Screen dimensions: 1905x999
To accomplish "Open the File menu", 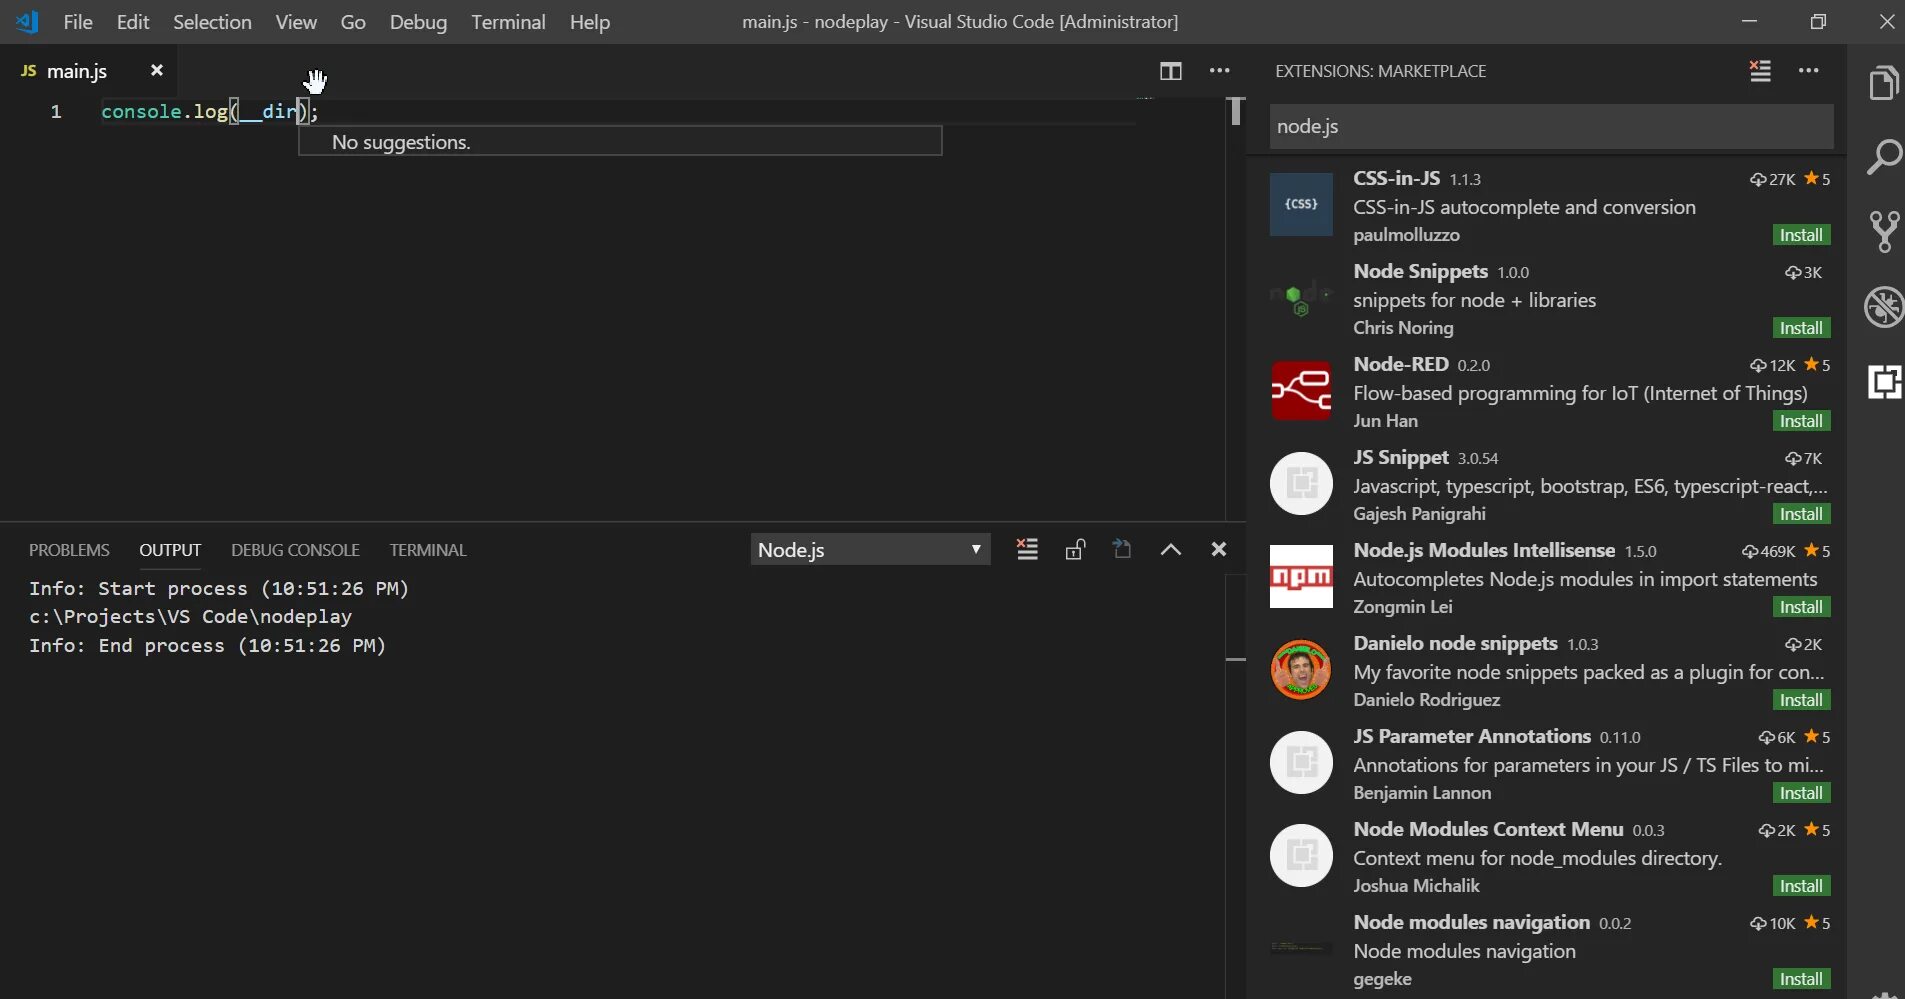I will tap(78, 22).
